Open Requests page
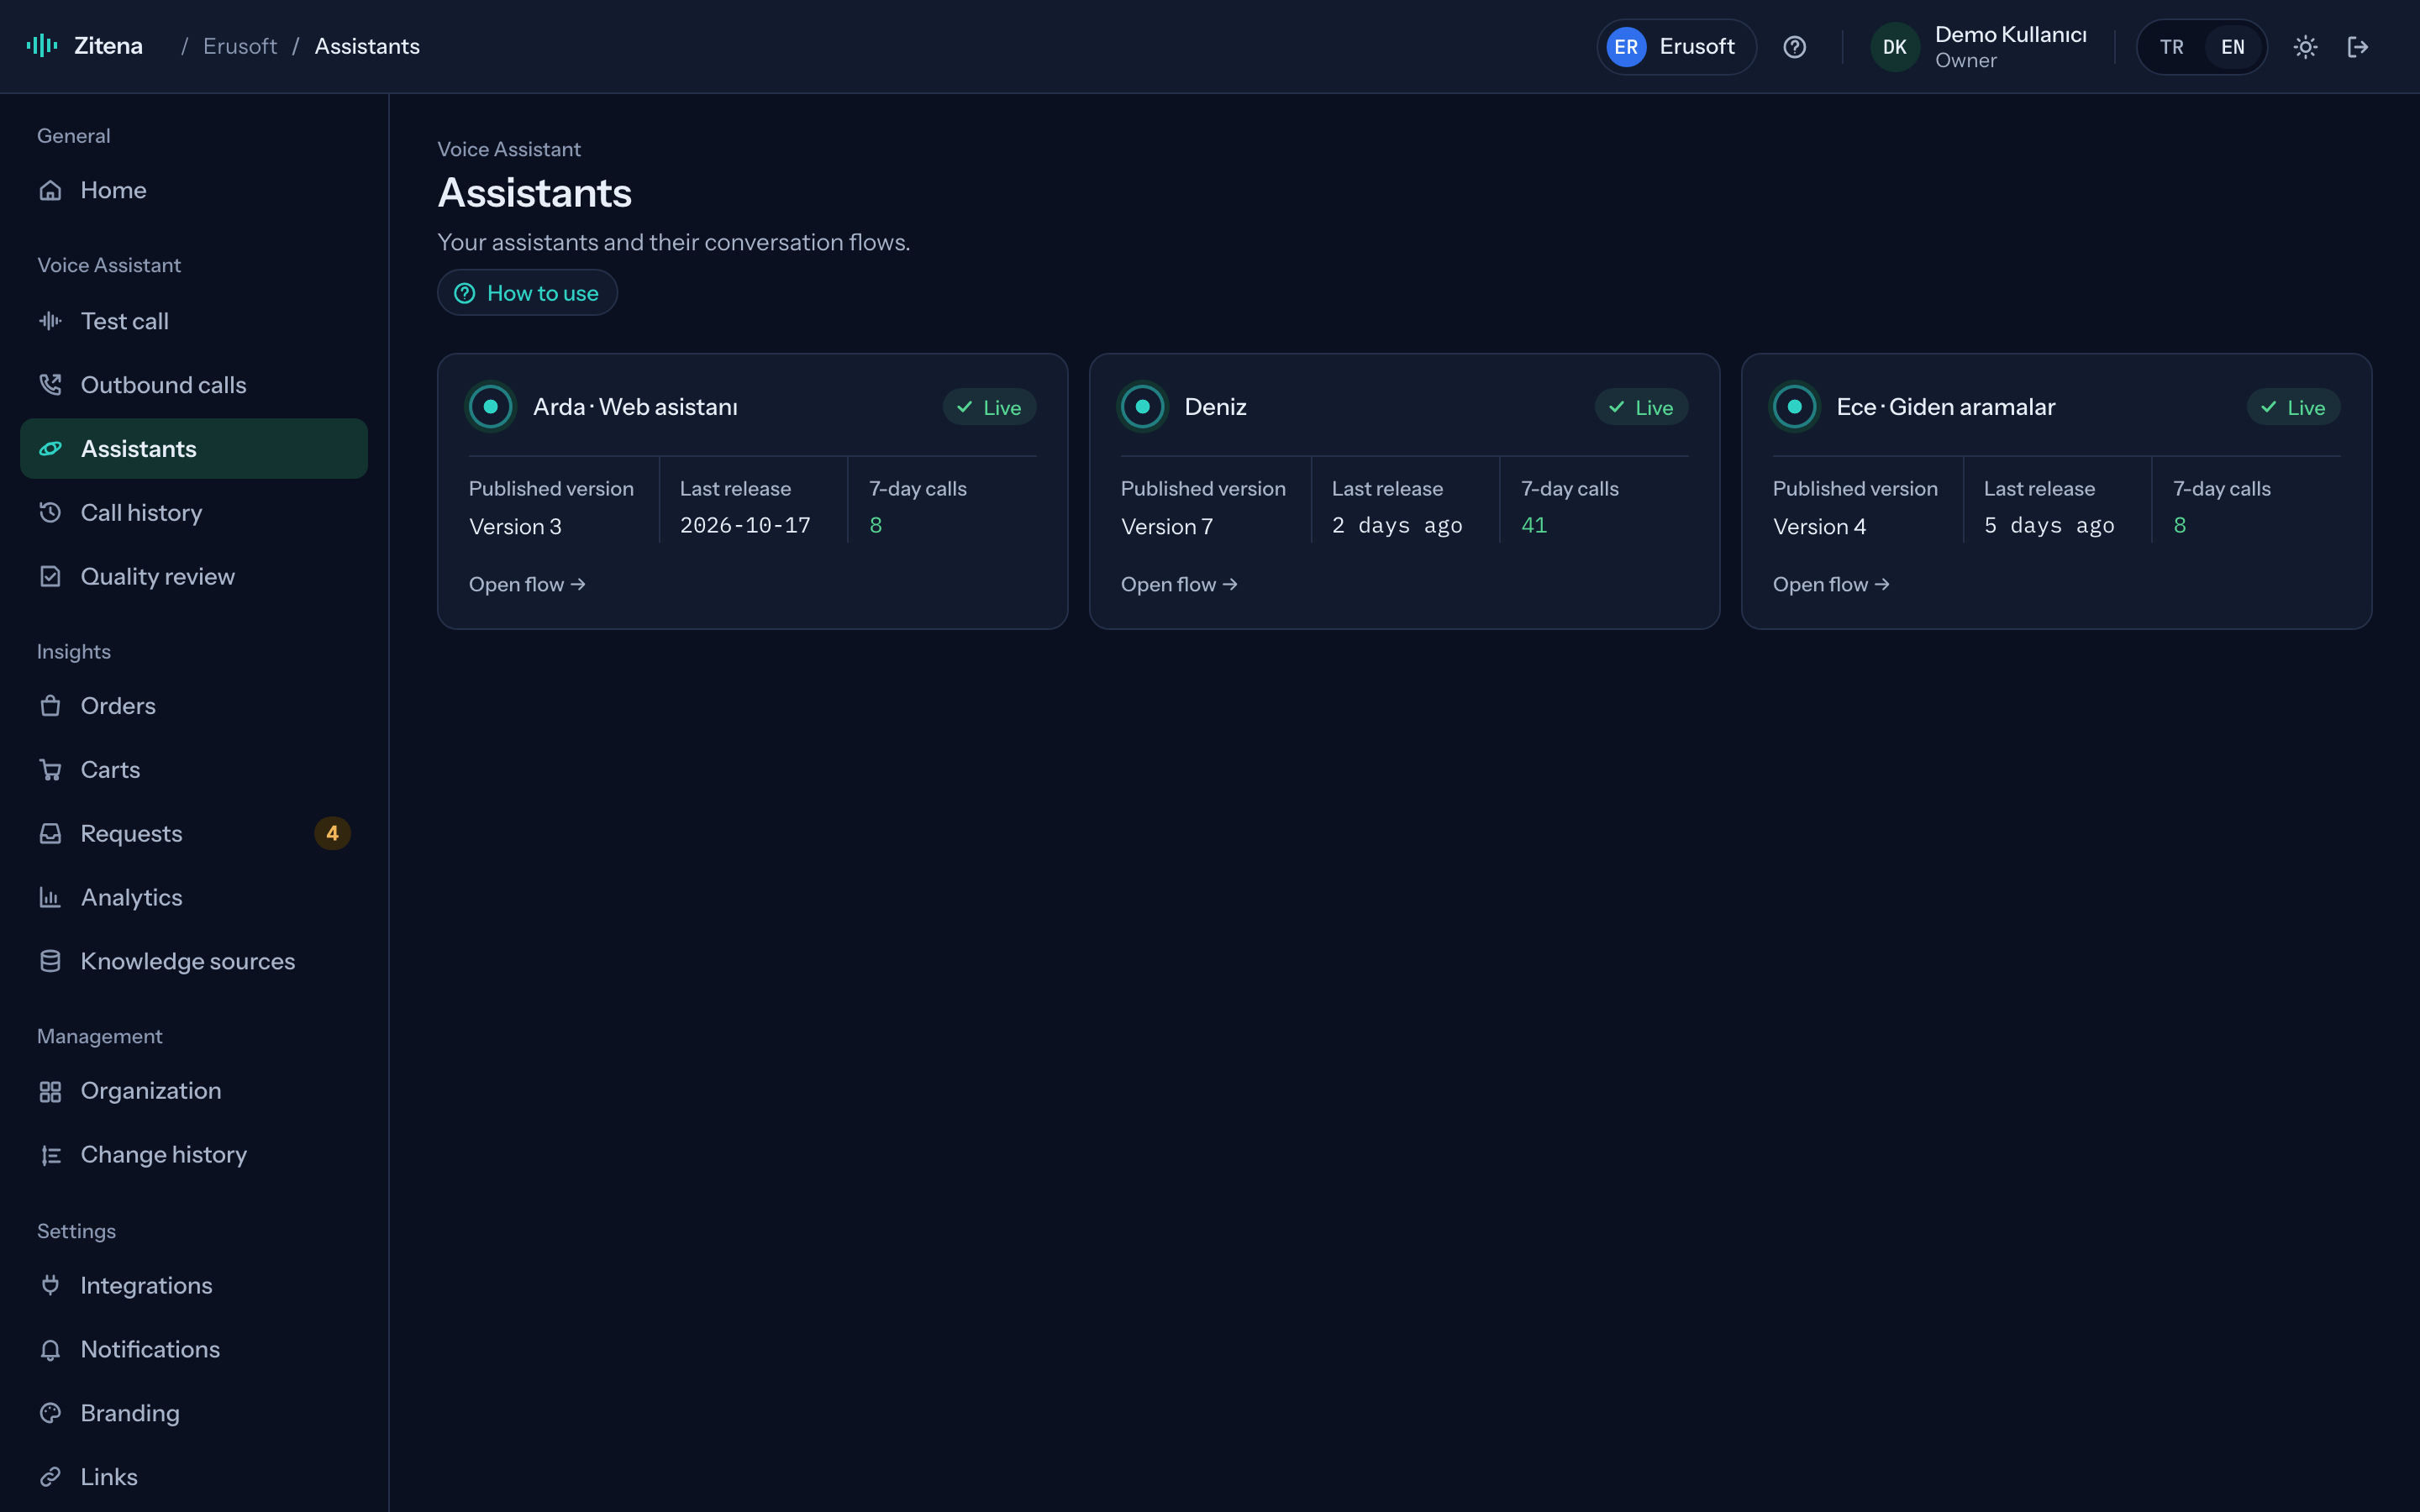The width and height of the screenshot is (2420, 1512). click(194, 834)
